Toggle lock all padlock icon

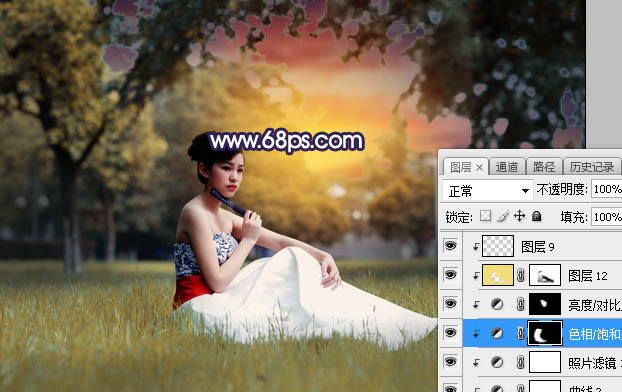click(x=536, y=216)
